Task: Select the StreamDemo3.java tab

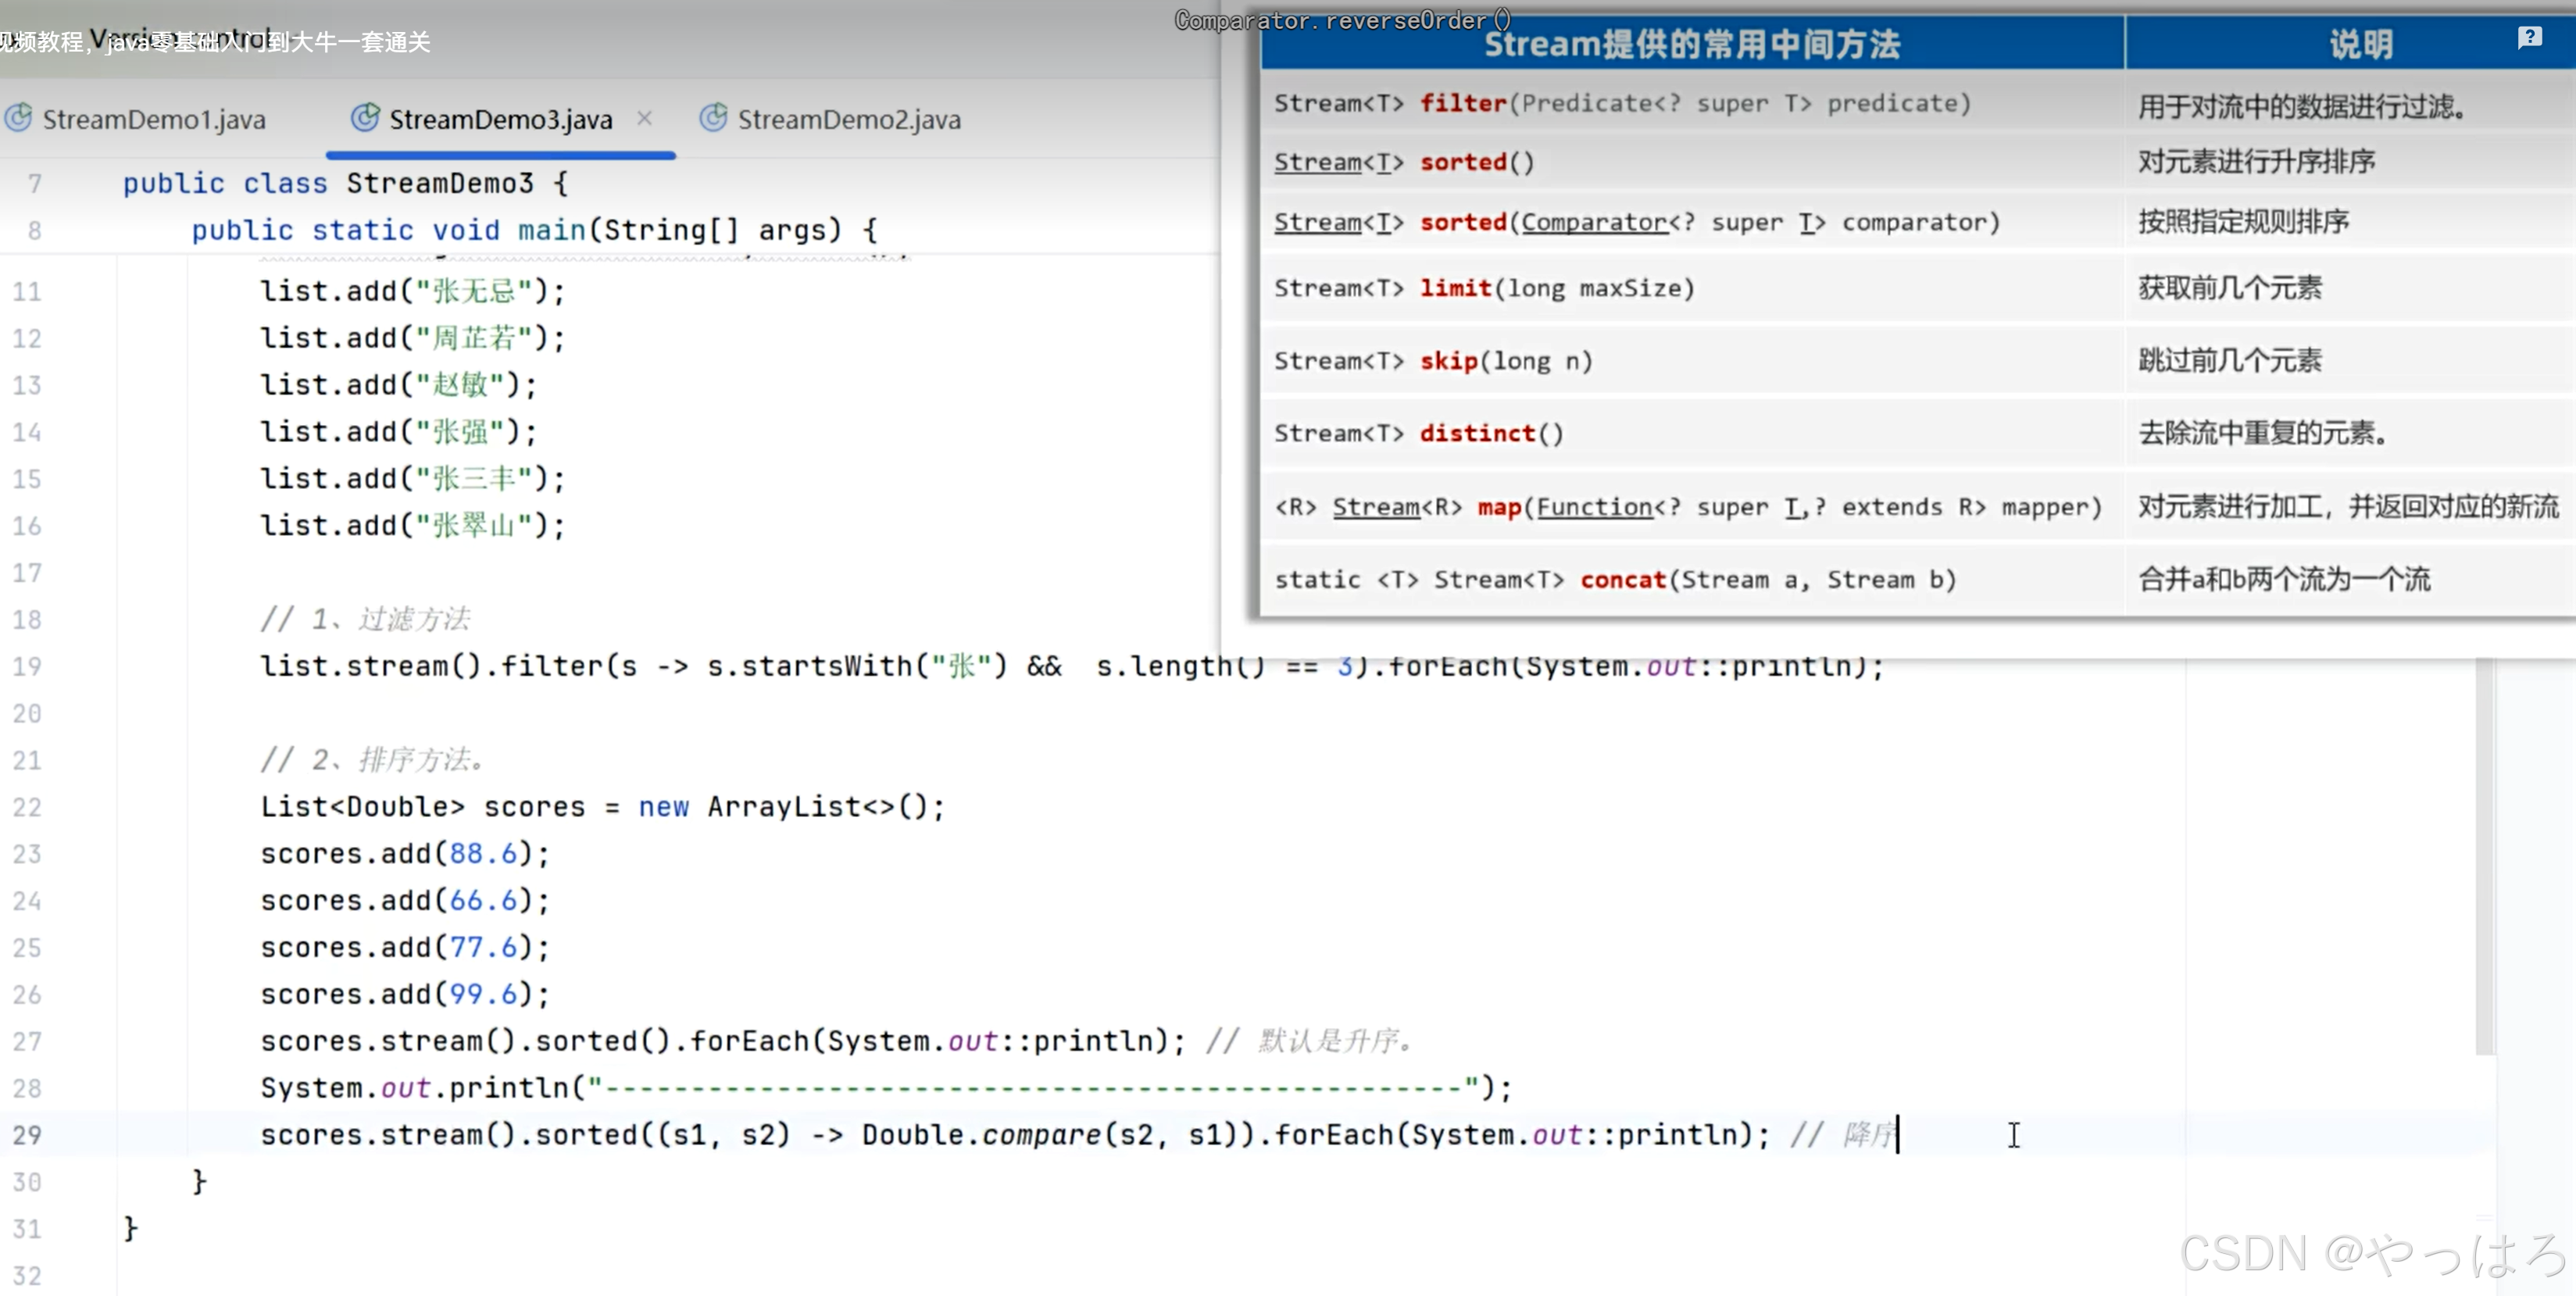Action: [500, 120]
